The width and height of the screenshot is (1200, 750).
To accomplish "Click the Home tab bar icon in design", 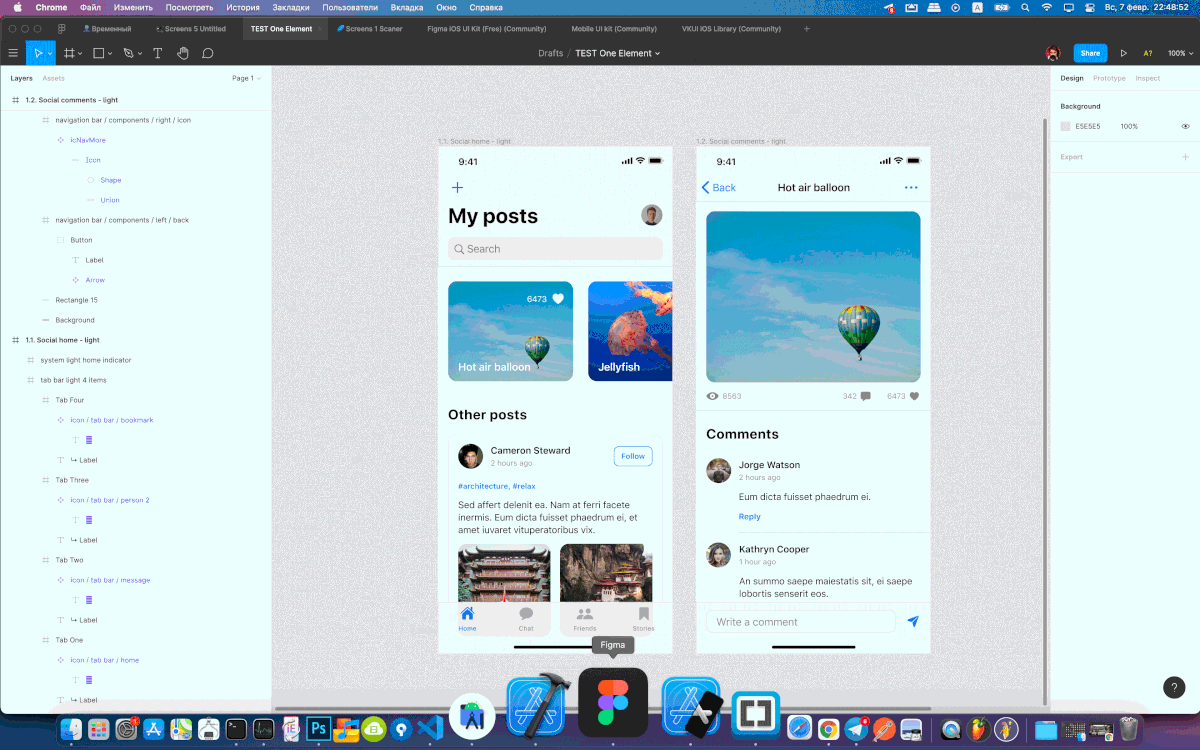I will coord(467,614).
